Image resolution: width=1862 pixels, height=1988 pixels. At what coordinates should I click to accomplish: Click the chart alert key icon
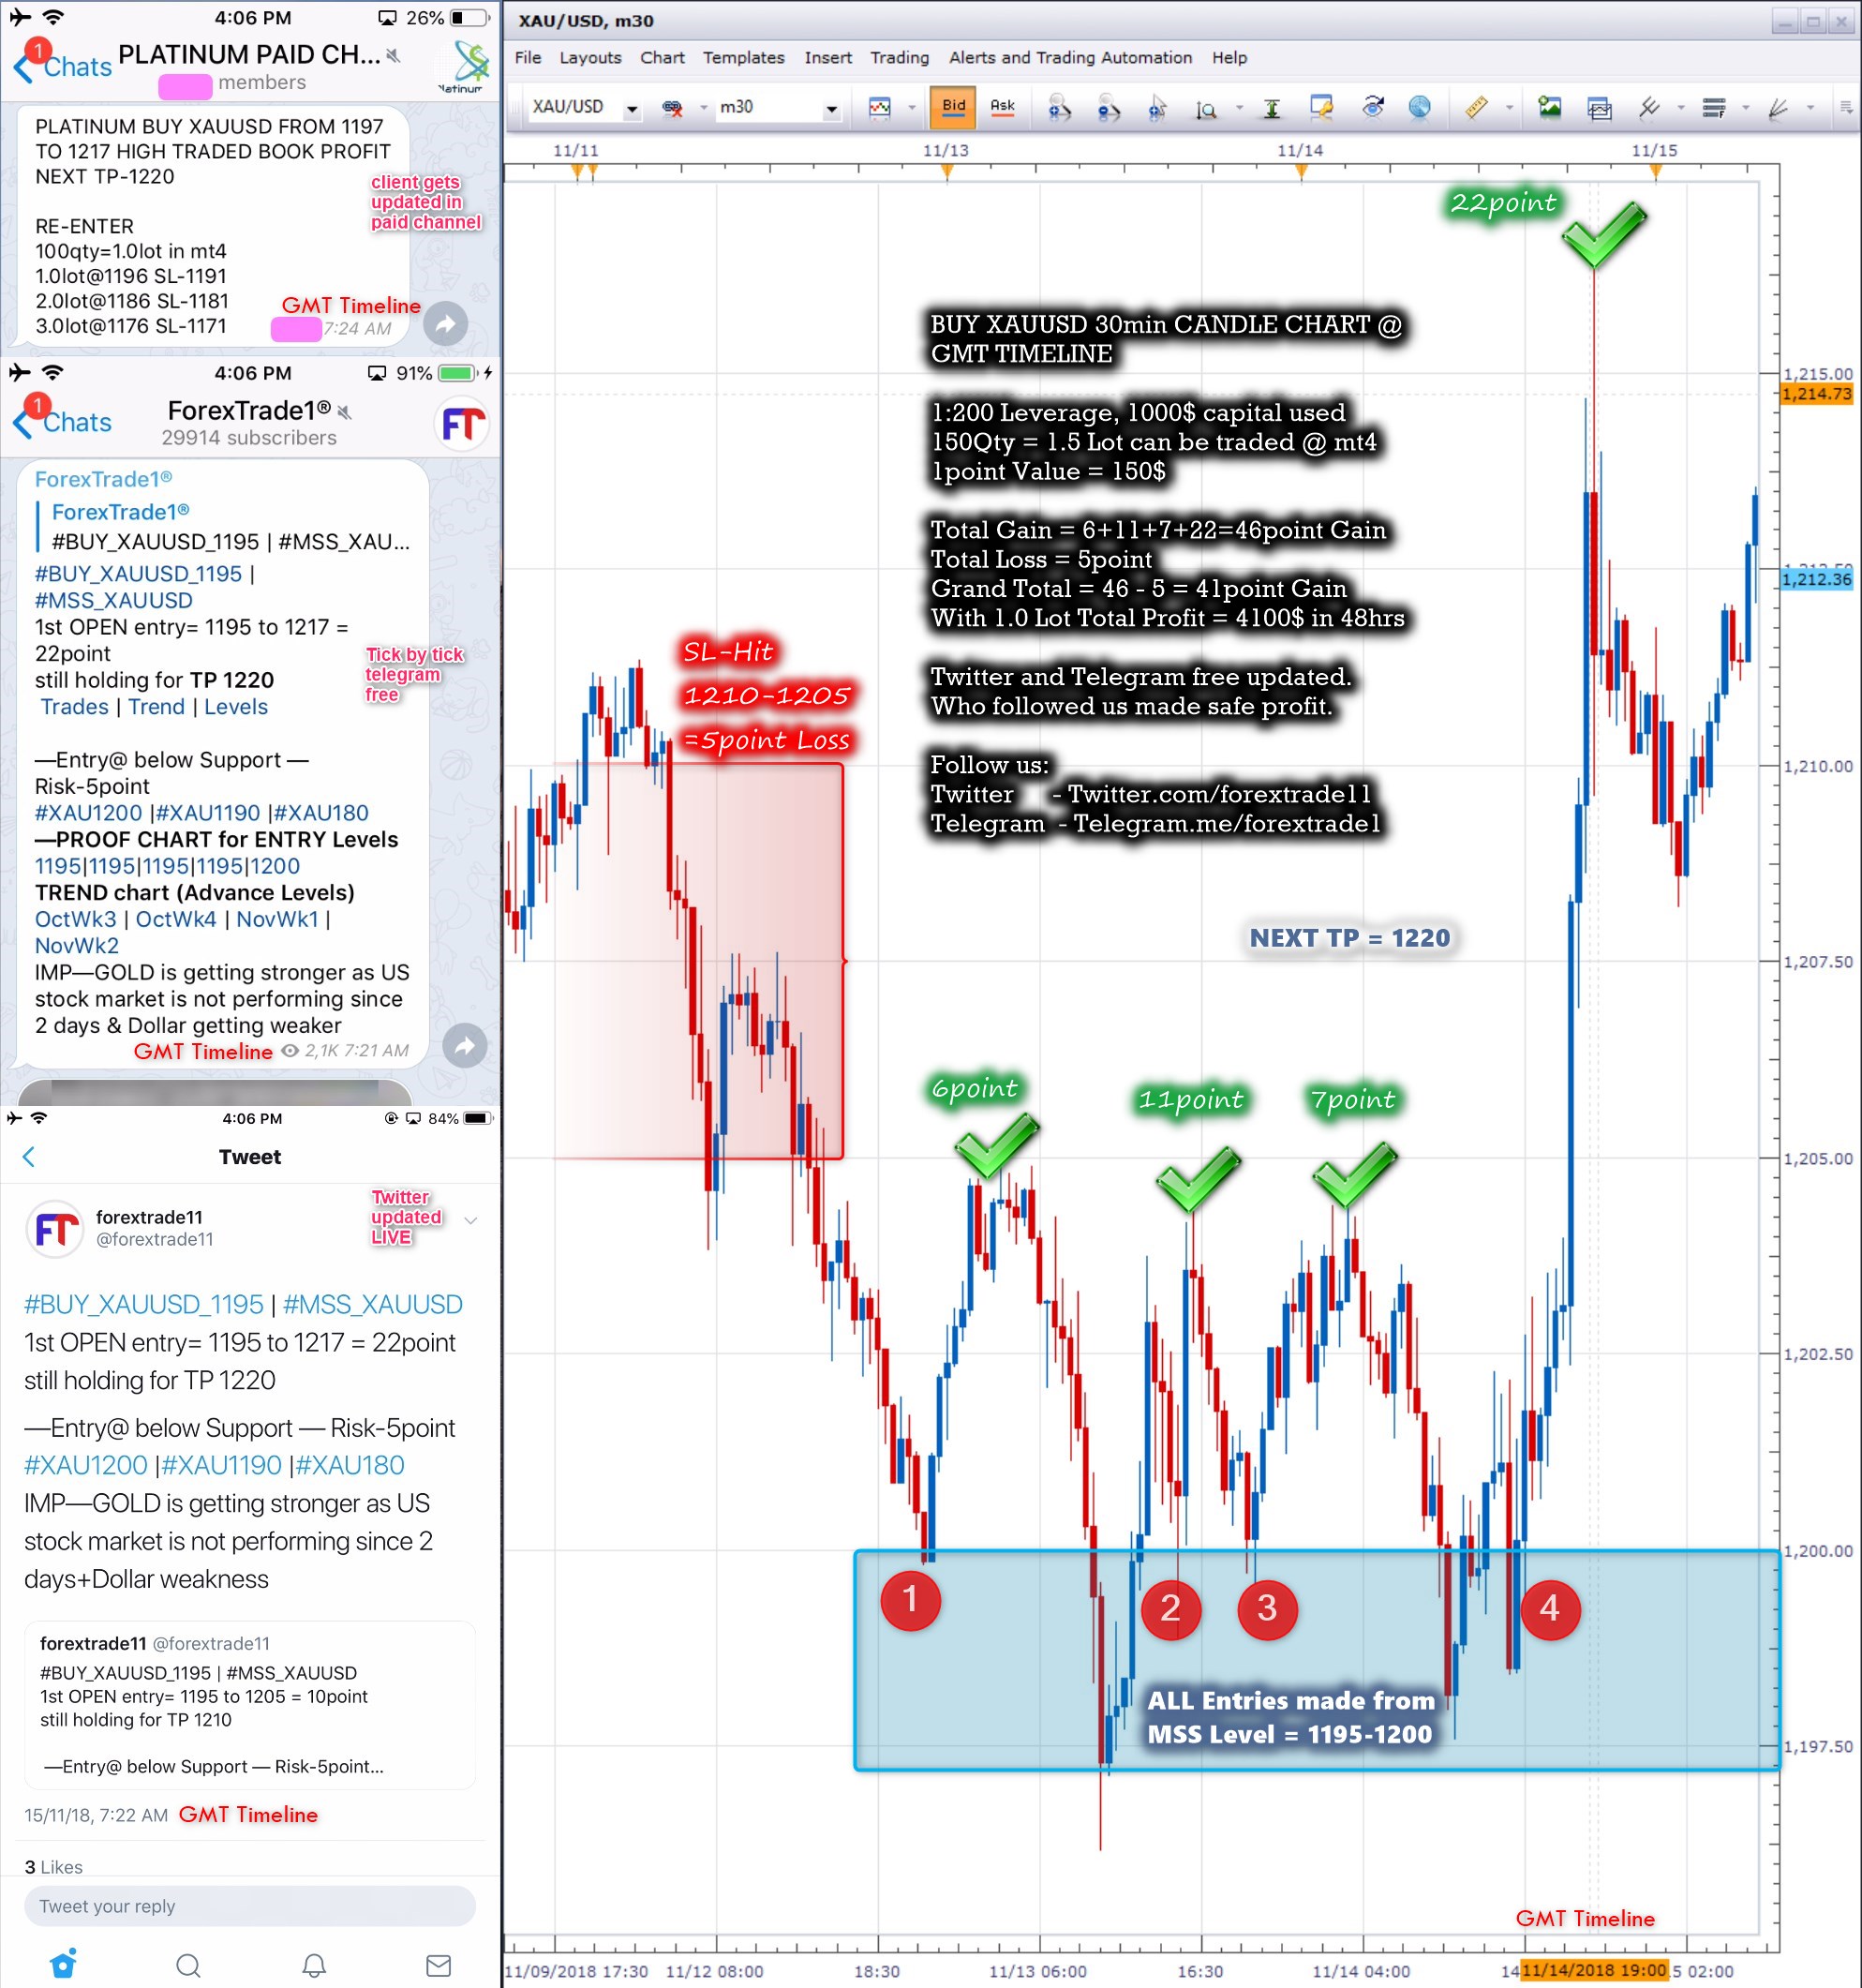(1321, 107)
